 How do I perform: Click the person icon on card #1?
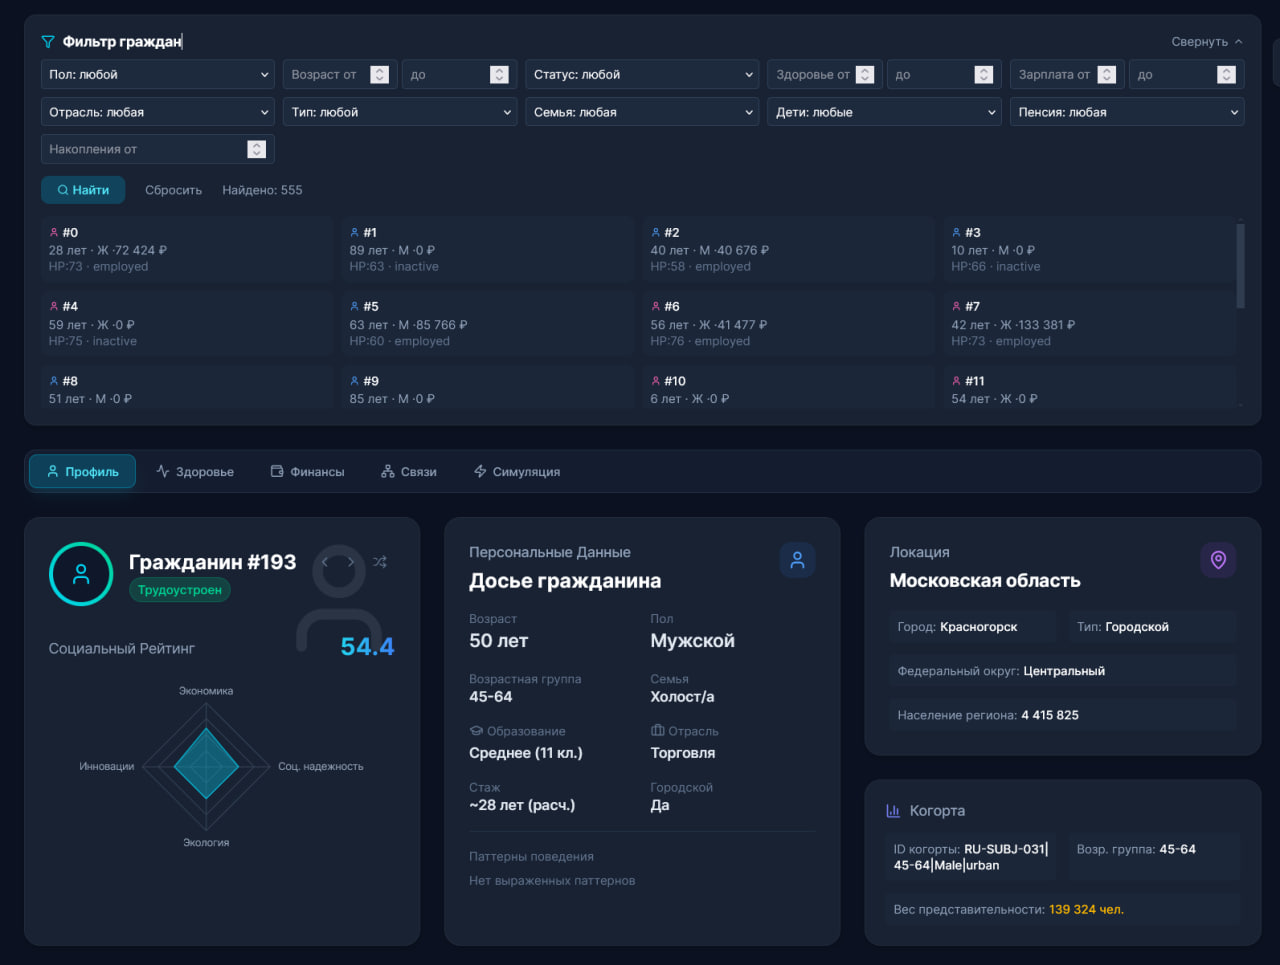355,232
